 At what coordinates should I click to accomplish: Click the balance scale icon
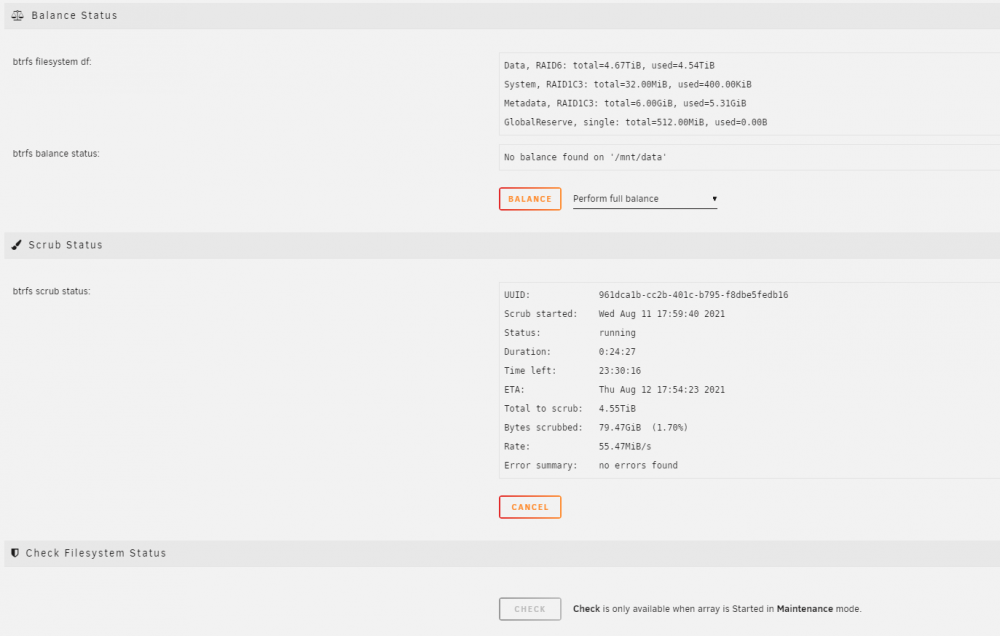[x=17, y=15]
